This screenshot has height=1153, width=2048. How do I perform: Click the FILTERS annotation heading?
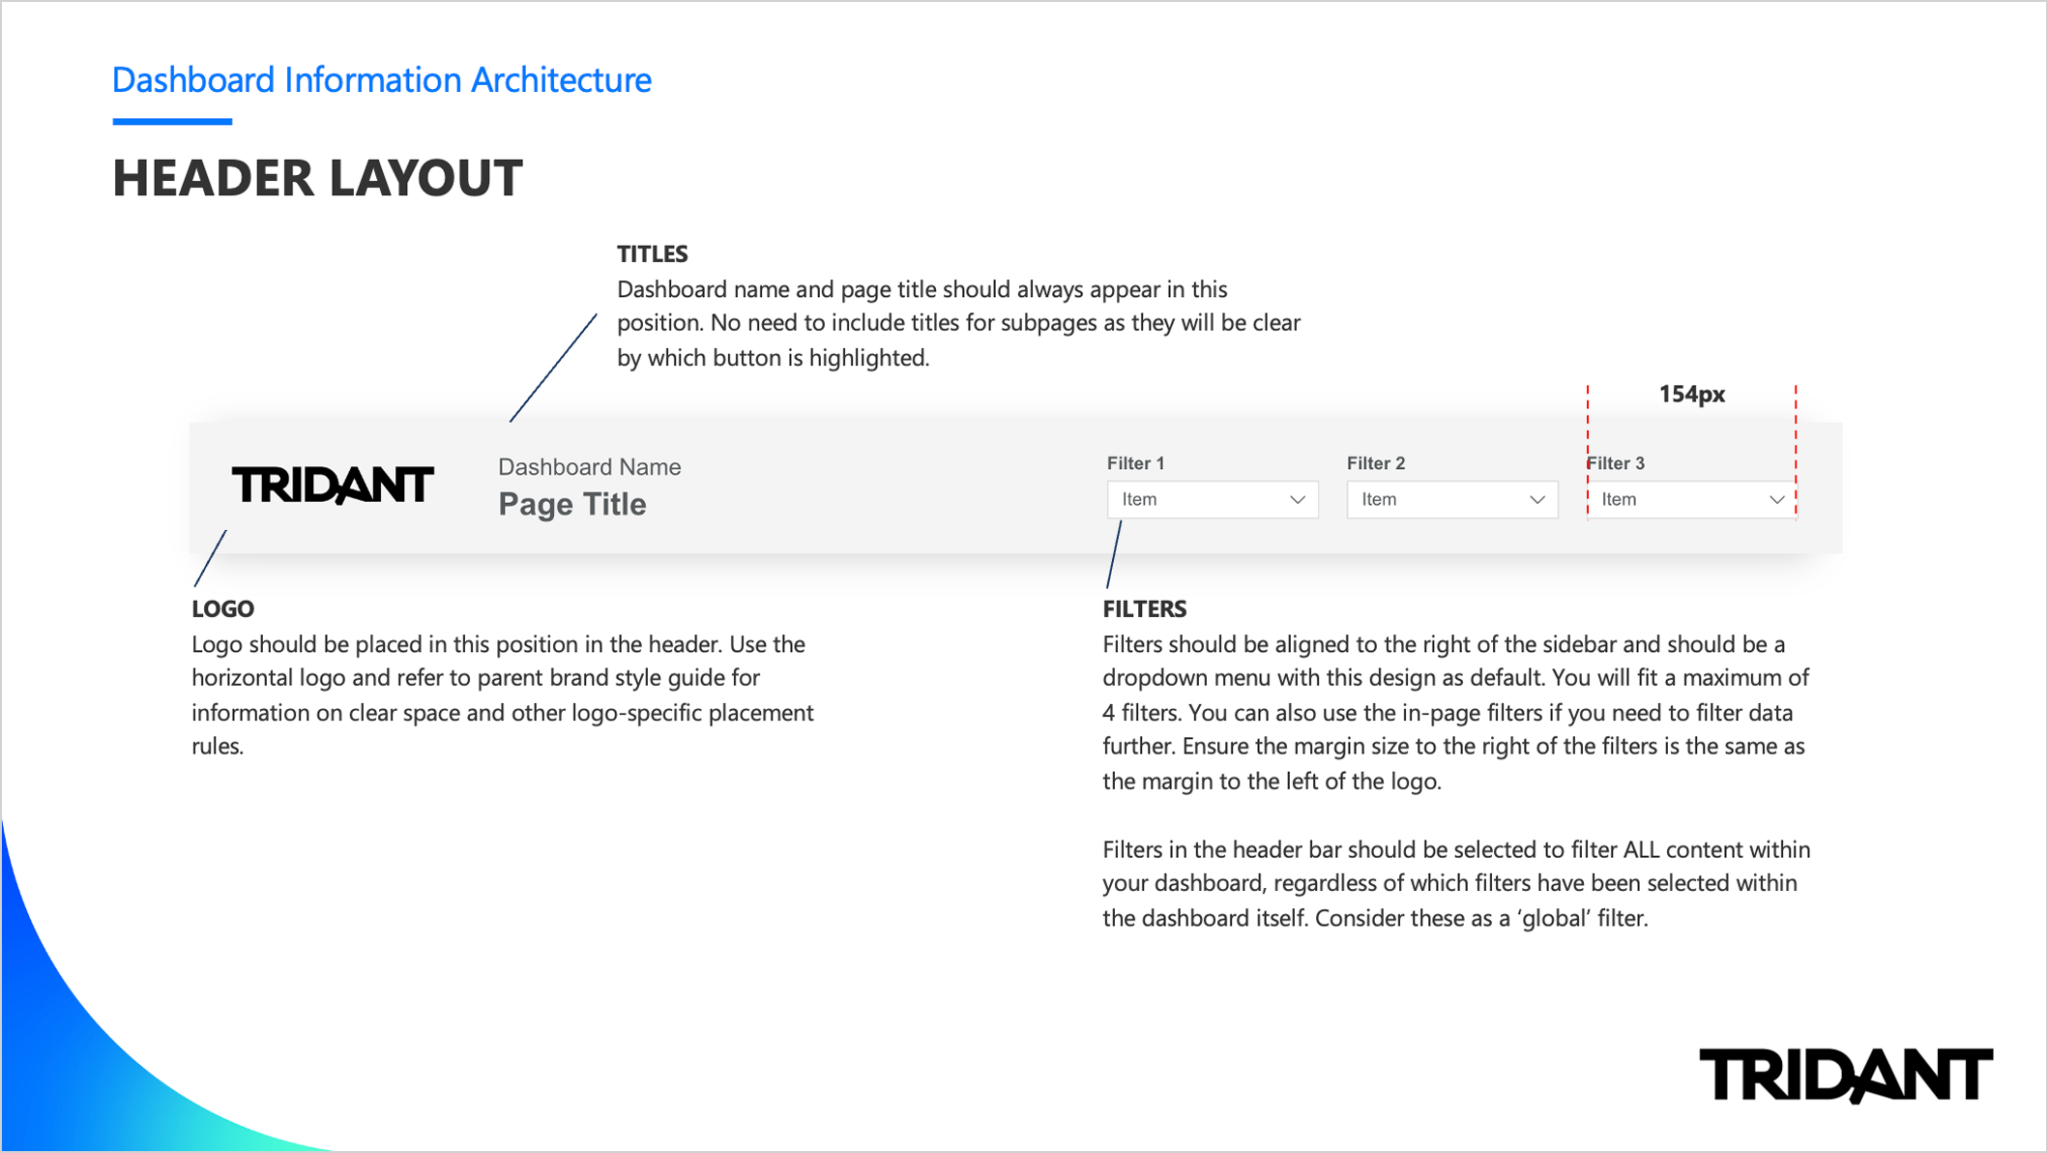[x=1144, y=608]
